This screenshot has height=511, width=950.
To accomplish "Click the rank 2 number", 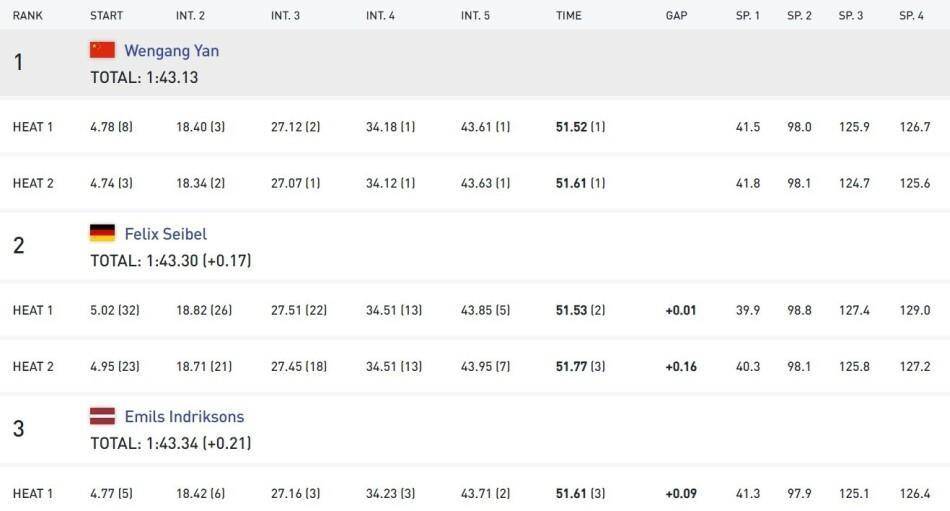I will (18, 246).
